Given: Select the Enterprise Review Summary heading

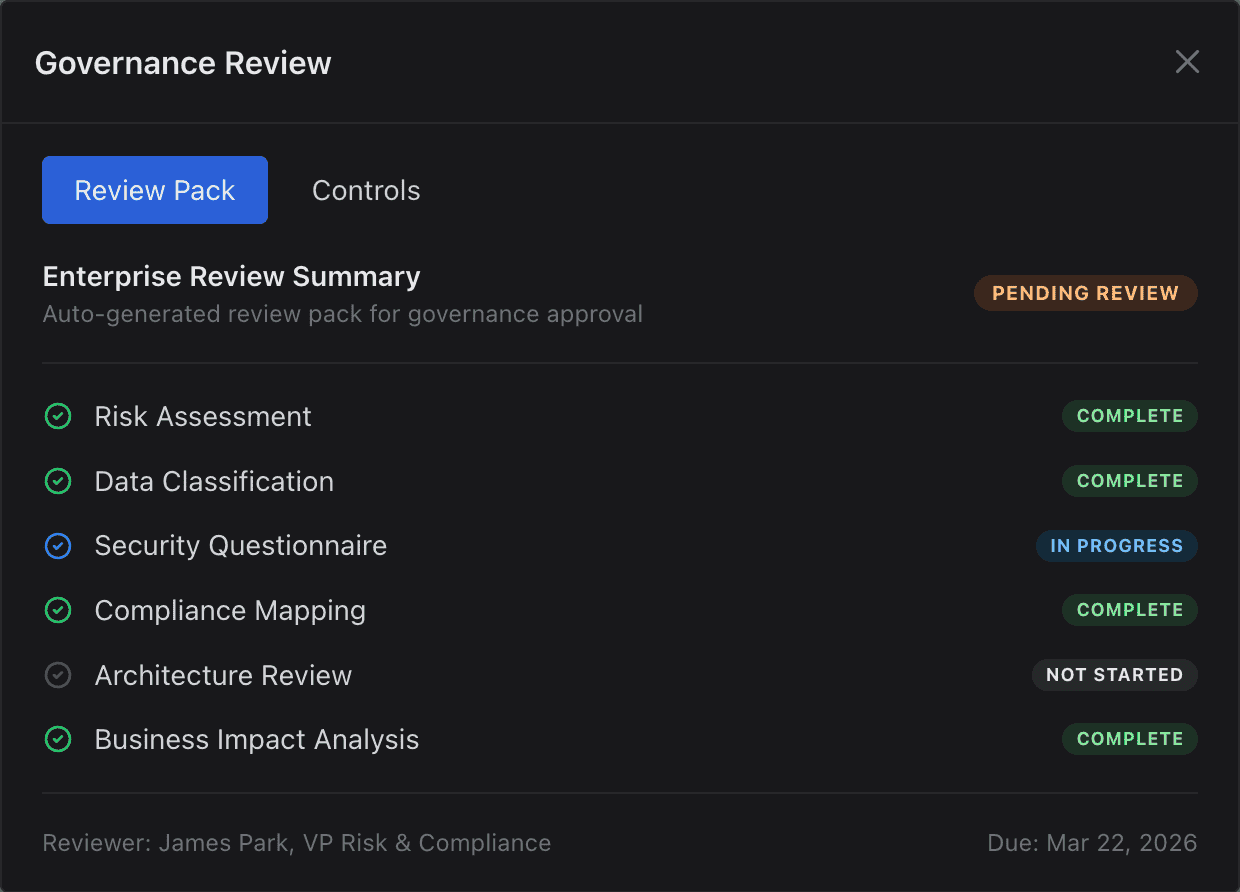Looking at the screenshot, I should pos(231,276).
